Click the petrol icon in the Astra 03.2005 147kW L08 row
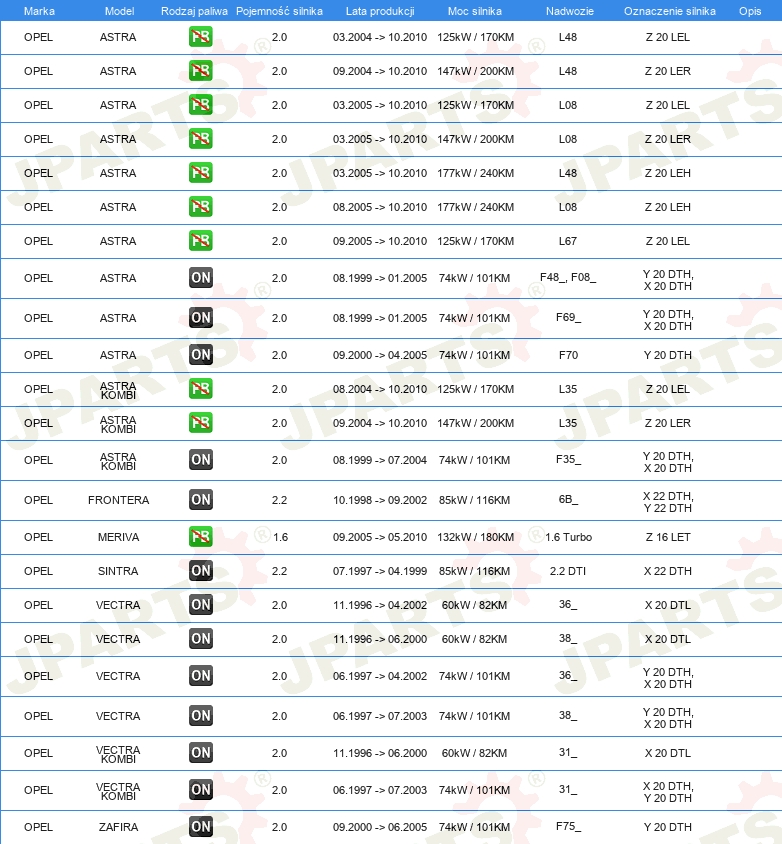The width and height of the screenshot is (782, 844). click(x=200, y=138)
